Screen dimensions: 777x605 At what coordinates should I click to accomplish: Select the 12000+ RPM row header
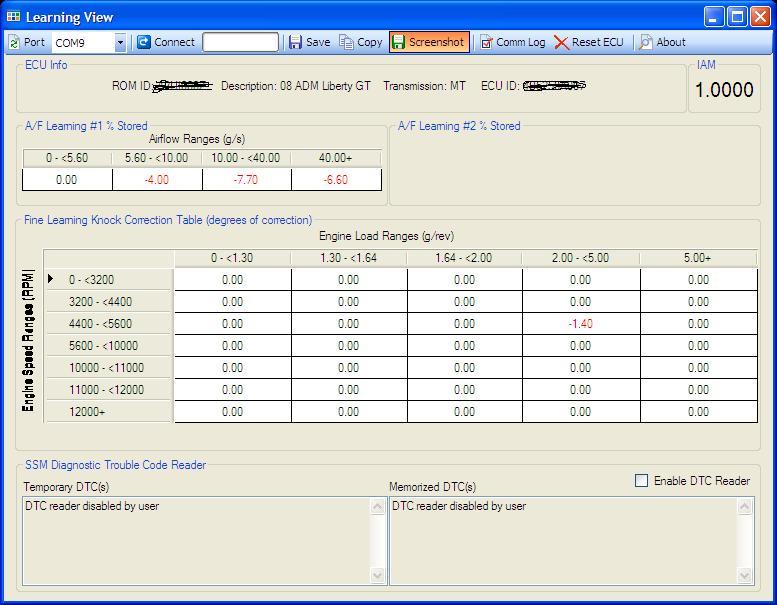pyautogui.click(x=109, y=411)
